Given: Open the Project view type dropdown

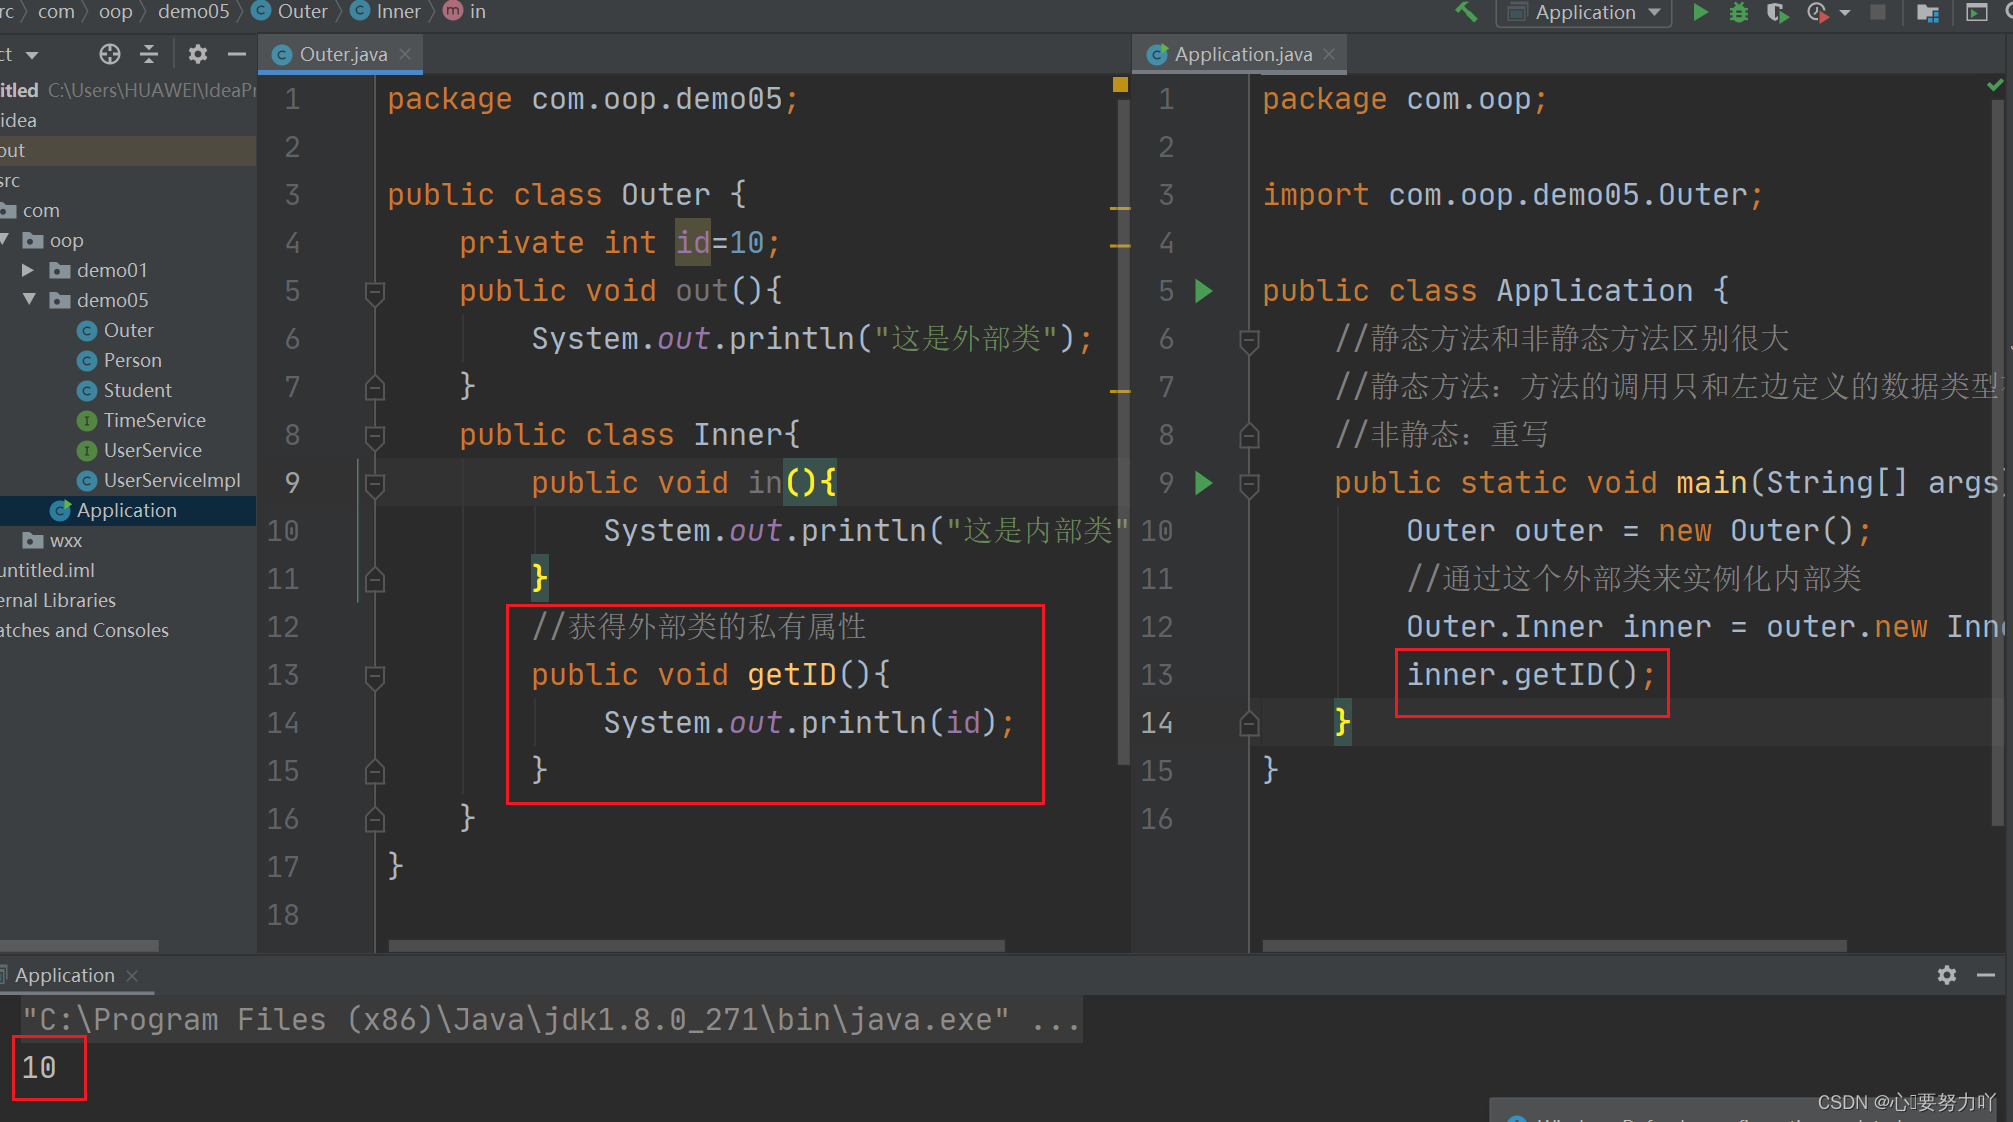Looking at the screenshot, I should (x=32, y=55).
